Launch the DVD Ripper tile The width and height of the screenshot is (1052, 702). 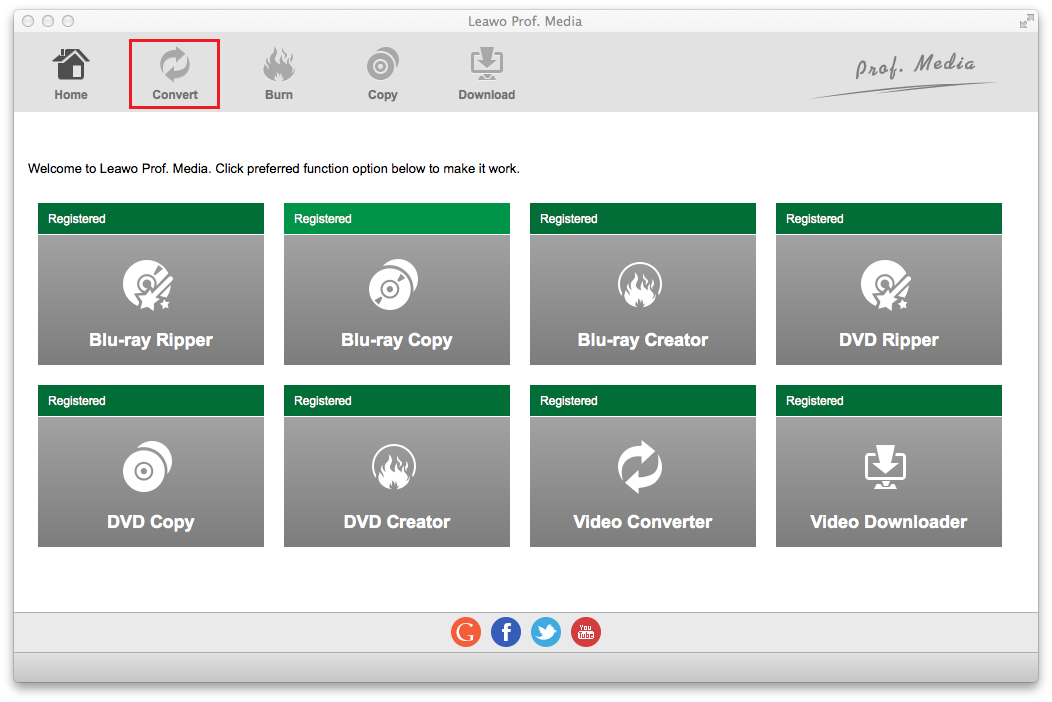click(x=889, y=300)
